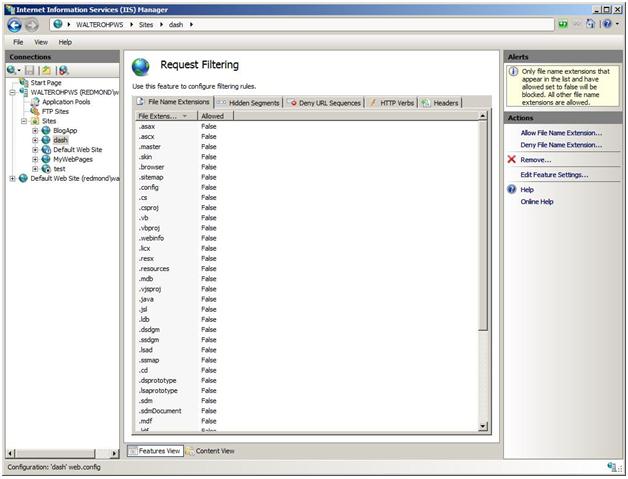Click the info icon in Alerts panel

point(513,72)
